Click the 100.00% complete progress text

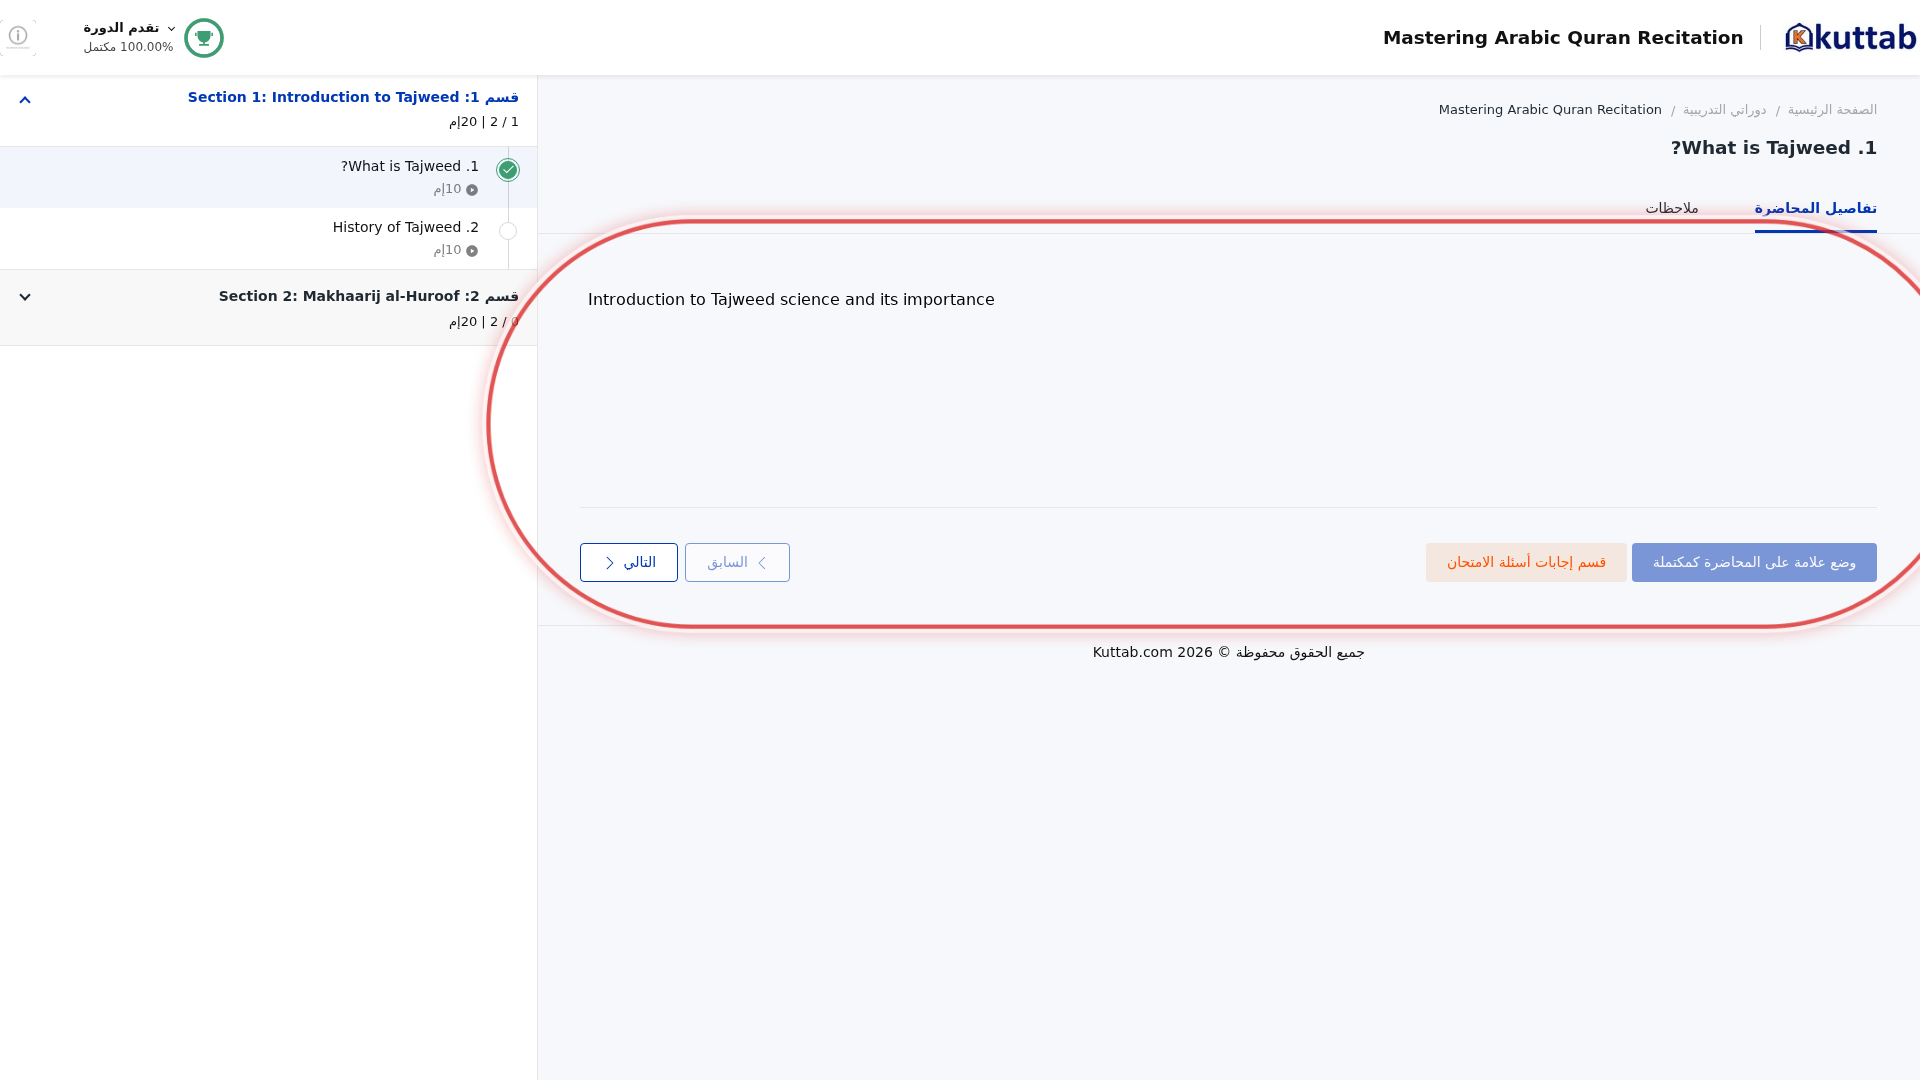[x=128, y=47]
